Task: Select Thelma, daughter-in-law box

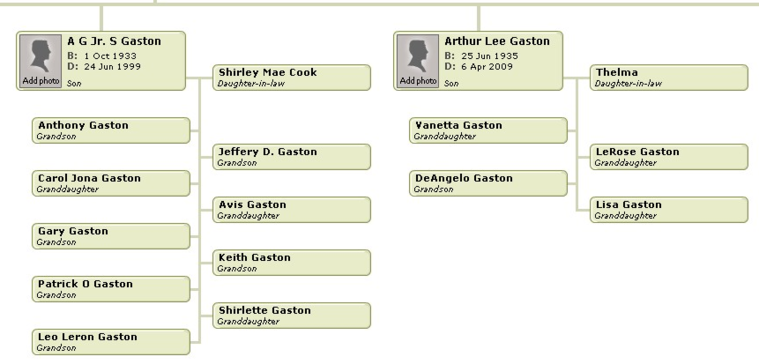Action: click(669, 77)
